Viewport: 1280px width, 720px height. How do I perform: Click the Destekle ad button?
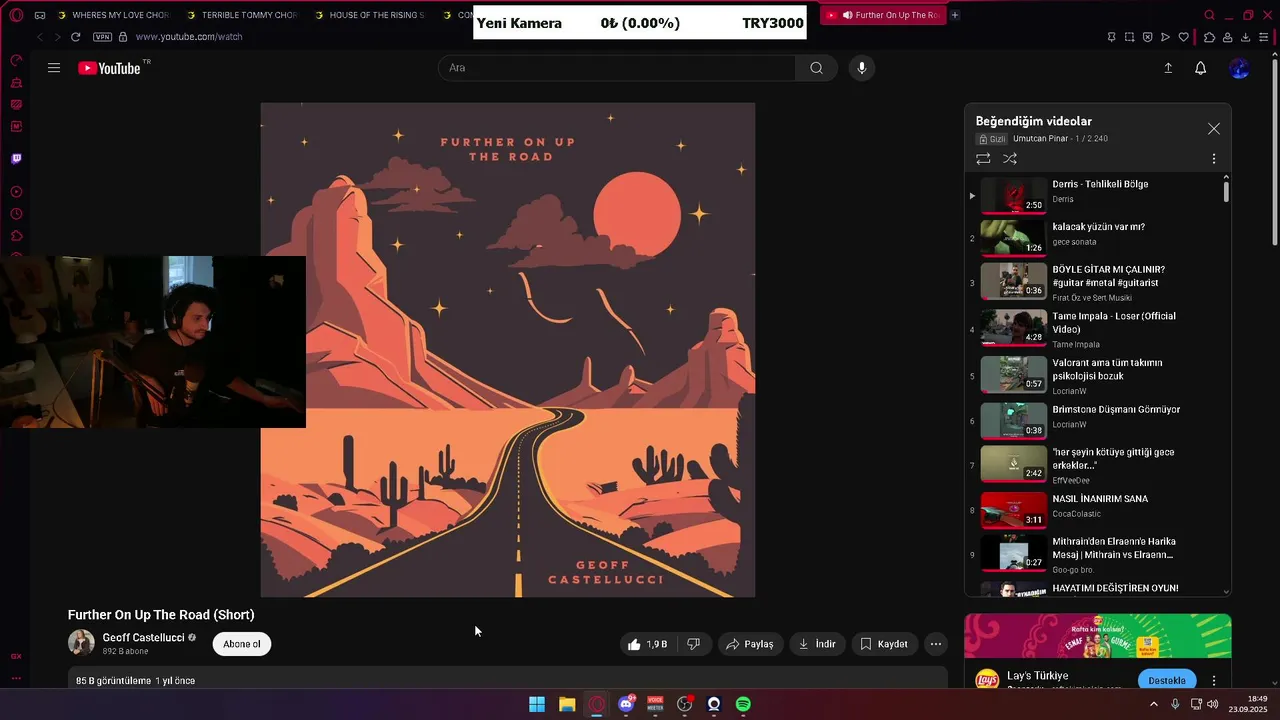1167,681
